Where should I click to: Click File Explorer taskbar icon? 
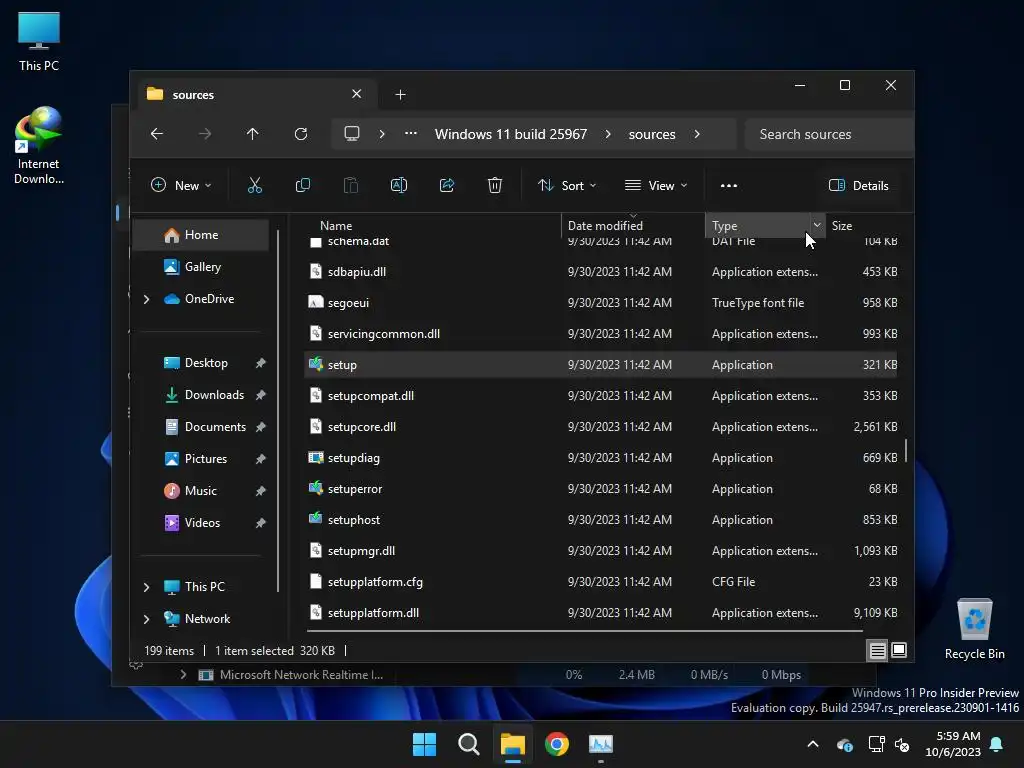point(513,744)
